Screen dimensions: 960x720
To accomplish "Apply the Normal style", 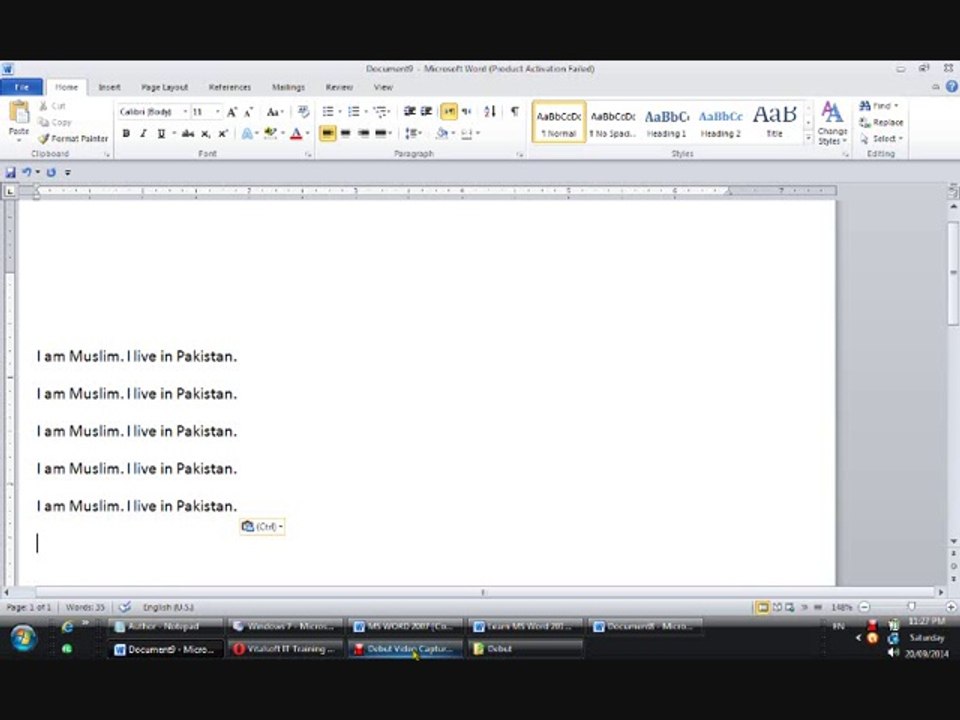I will tap(559, 122).
